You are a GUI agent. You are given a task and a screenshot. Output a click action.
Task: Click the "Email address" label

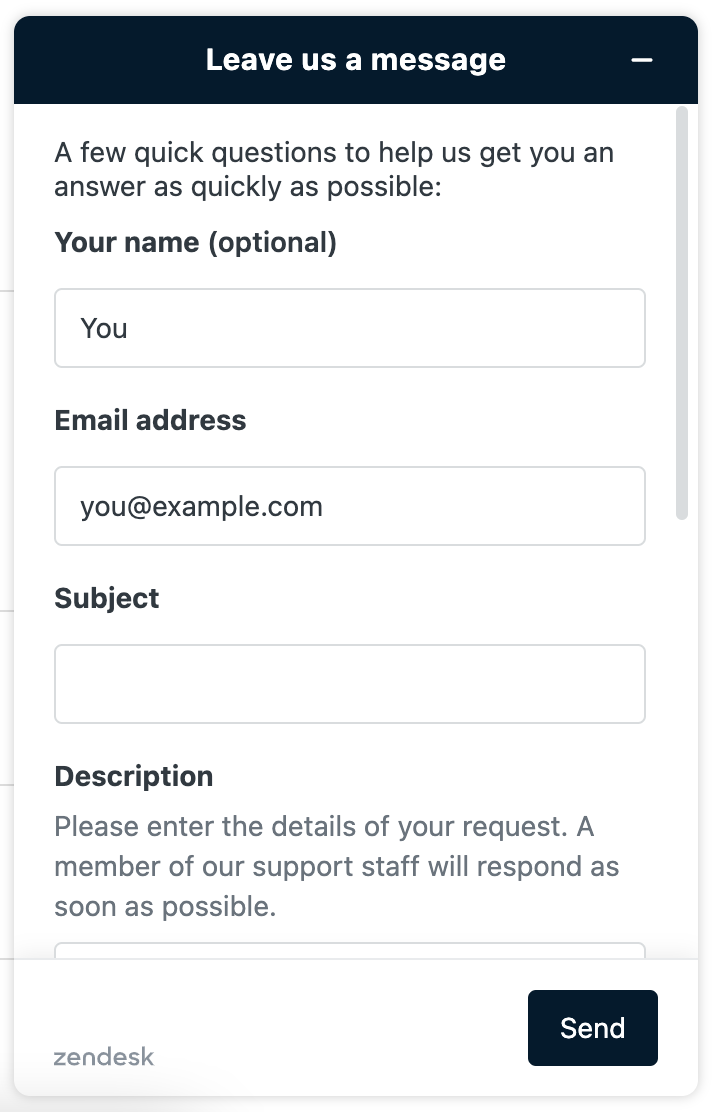(150, 420)
